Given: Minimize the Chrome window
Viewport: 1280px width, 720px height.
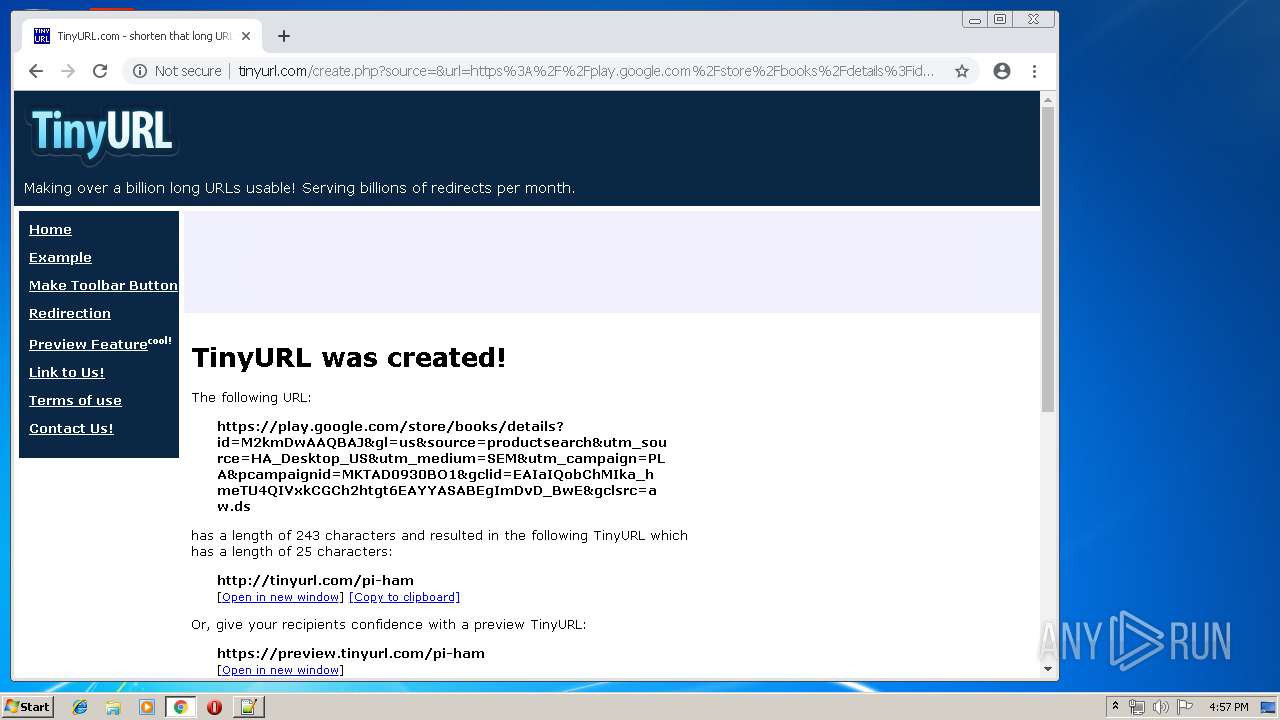Looking at the screenshot, I should (975, 19).
